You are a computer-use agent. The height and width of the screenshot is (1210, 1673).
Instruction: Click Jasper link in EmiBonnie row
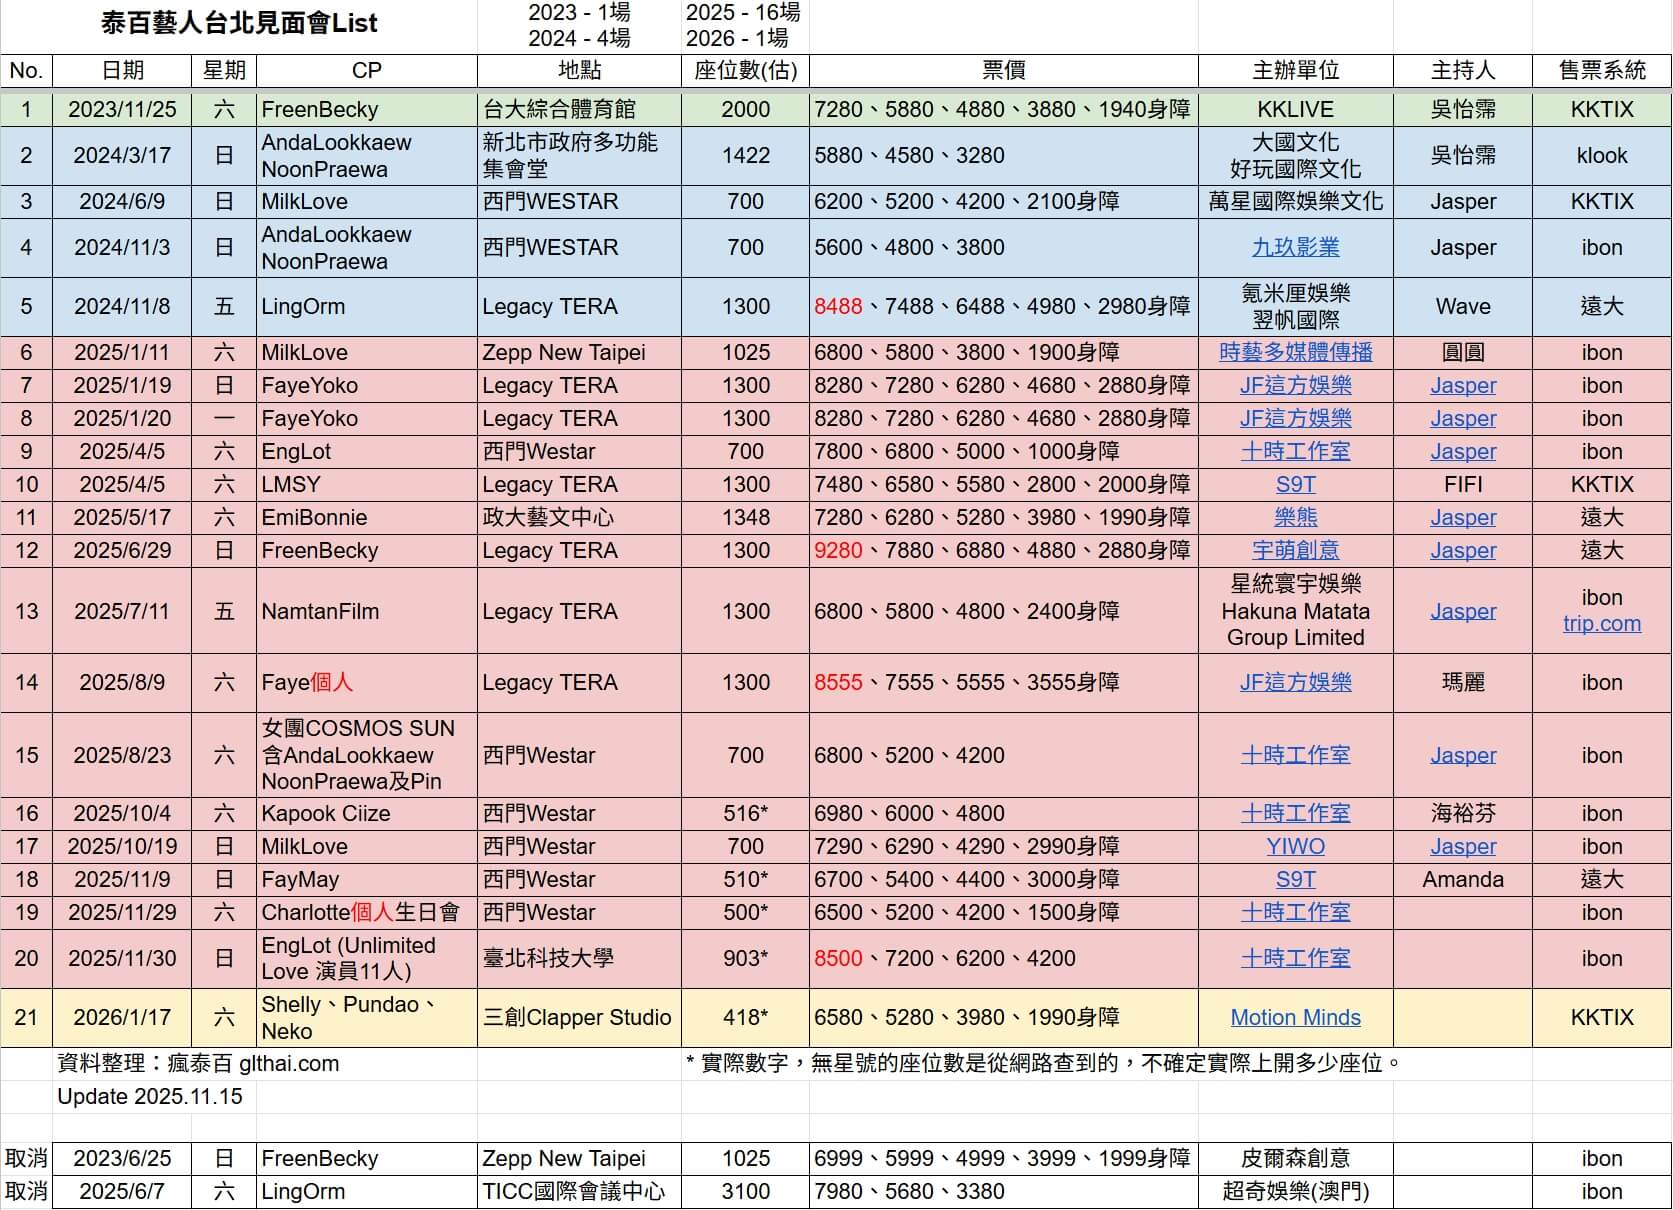(1462, 518)
